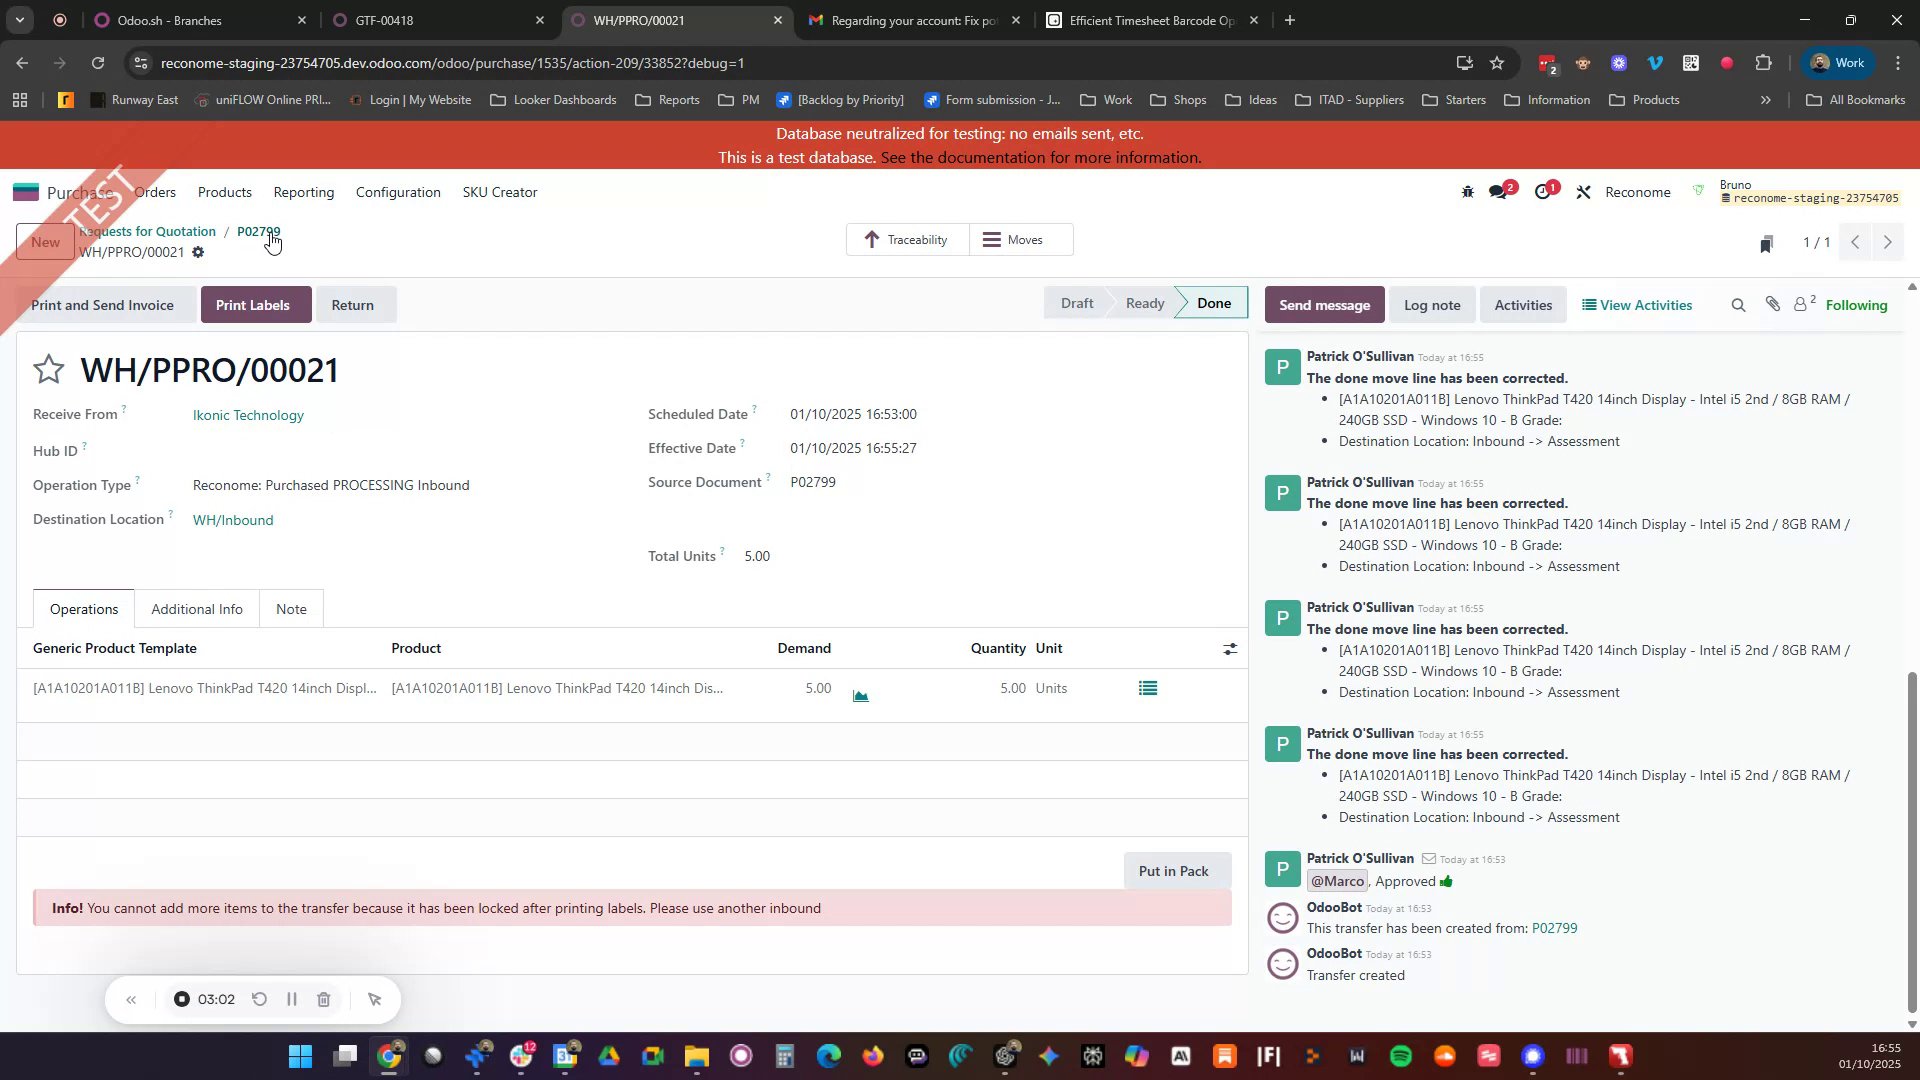
Task: Toggle the favorite star on WH/PPRO/00021
Action: (x=48, y=369)
